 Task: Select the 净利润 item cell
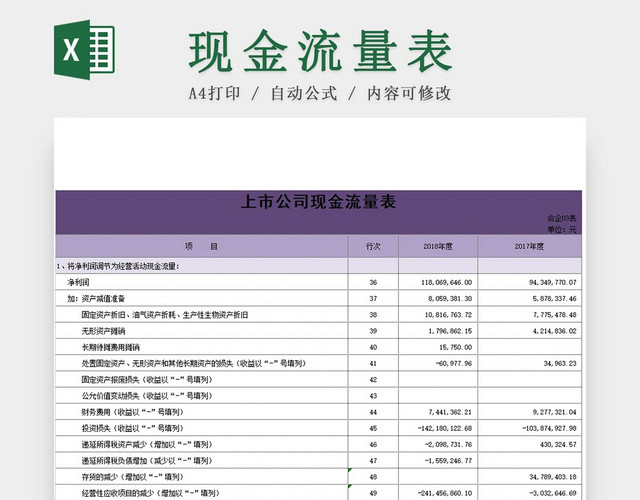[202, 282]
